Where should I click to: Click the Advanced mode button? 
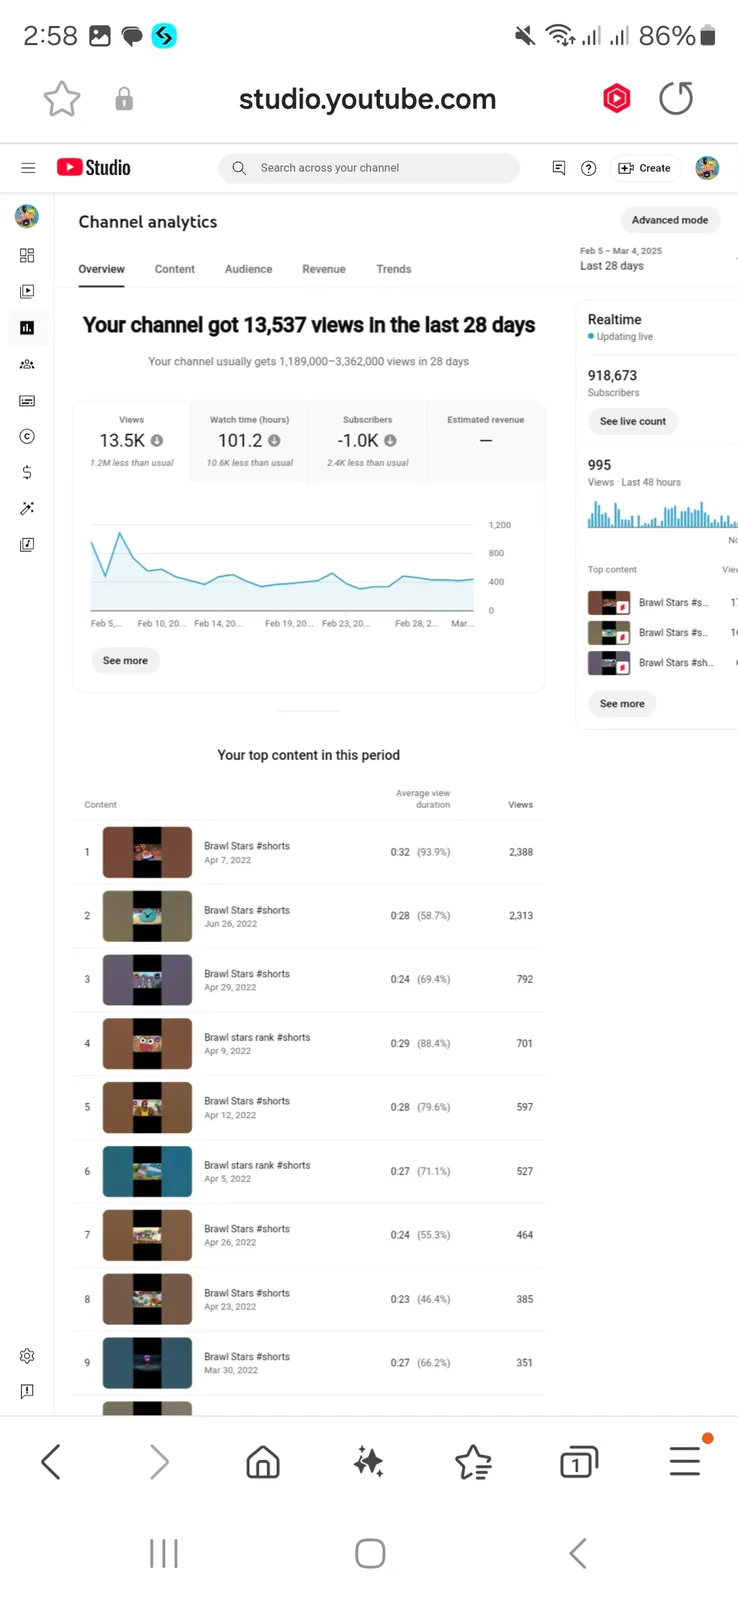[x=670, y=220]
